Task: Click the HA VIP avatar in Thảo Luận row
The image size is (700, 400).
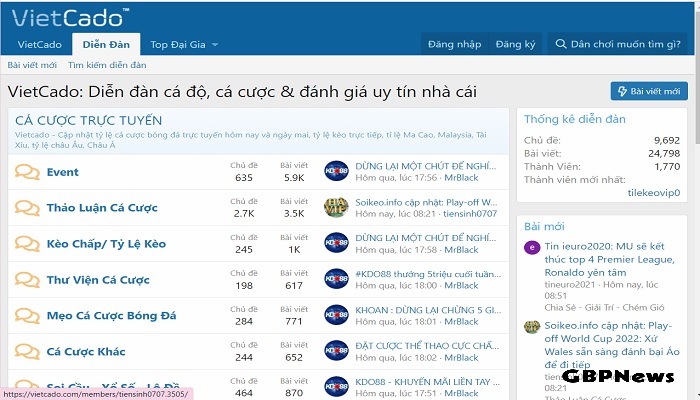Action: tap(336, 207)
